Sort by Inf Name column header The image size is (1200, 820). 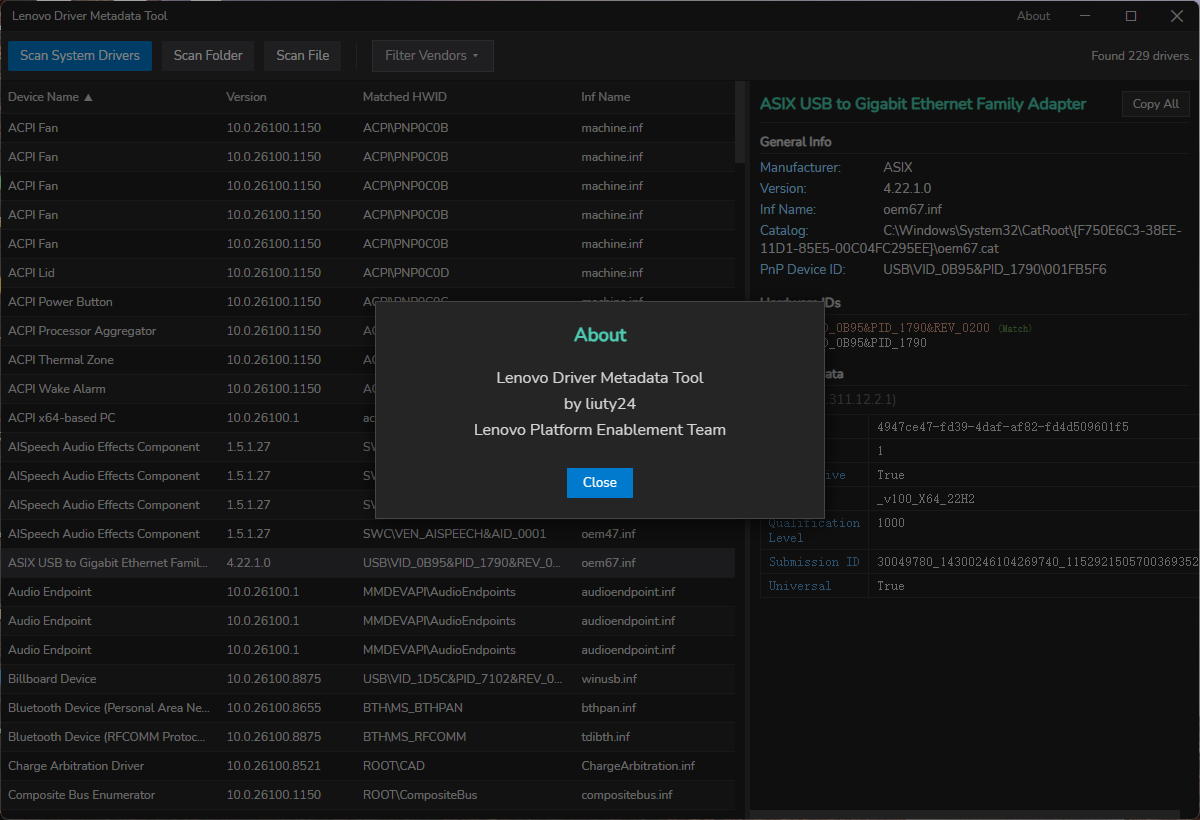pos(606,97)
